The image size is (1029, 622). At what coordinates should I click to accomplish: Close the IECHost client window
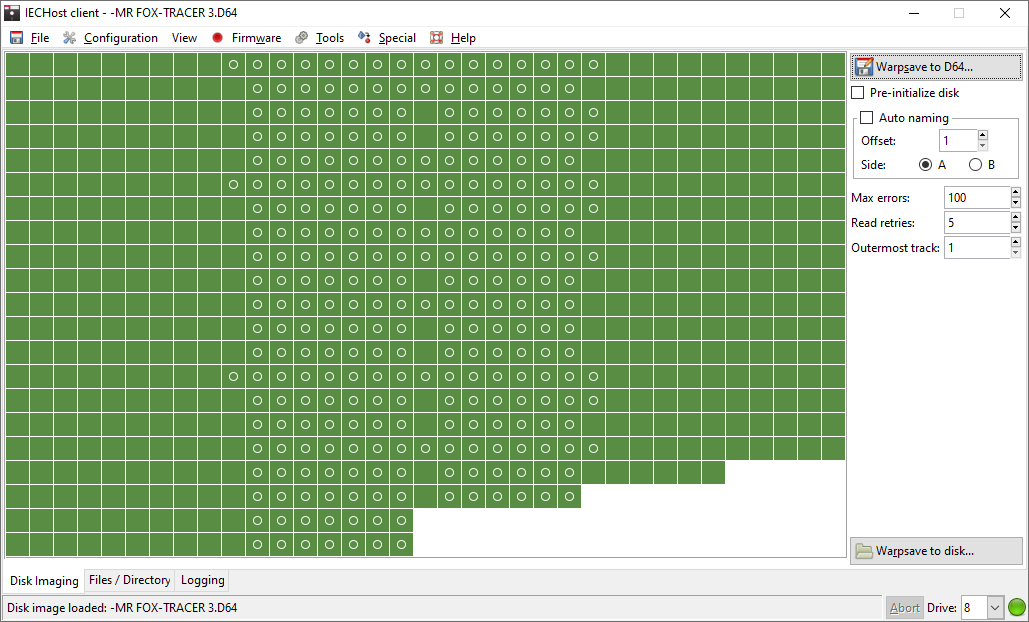point(1005,13)
